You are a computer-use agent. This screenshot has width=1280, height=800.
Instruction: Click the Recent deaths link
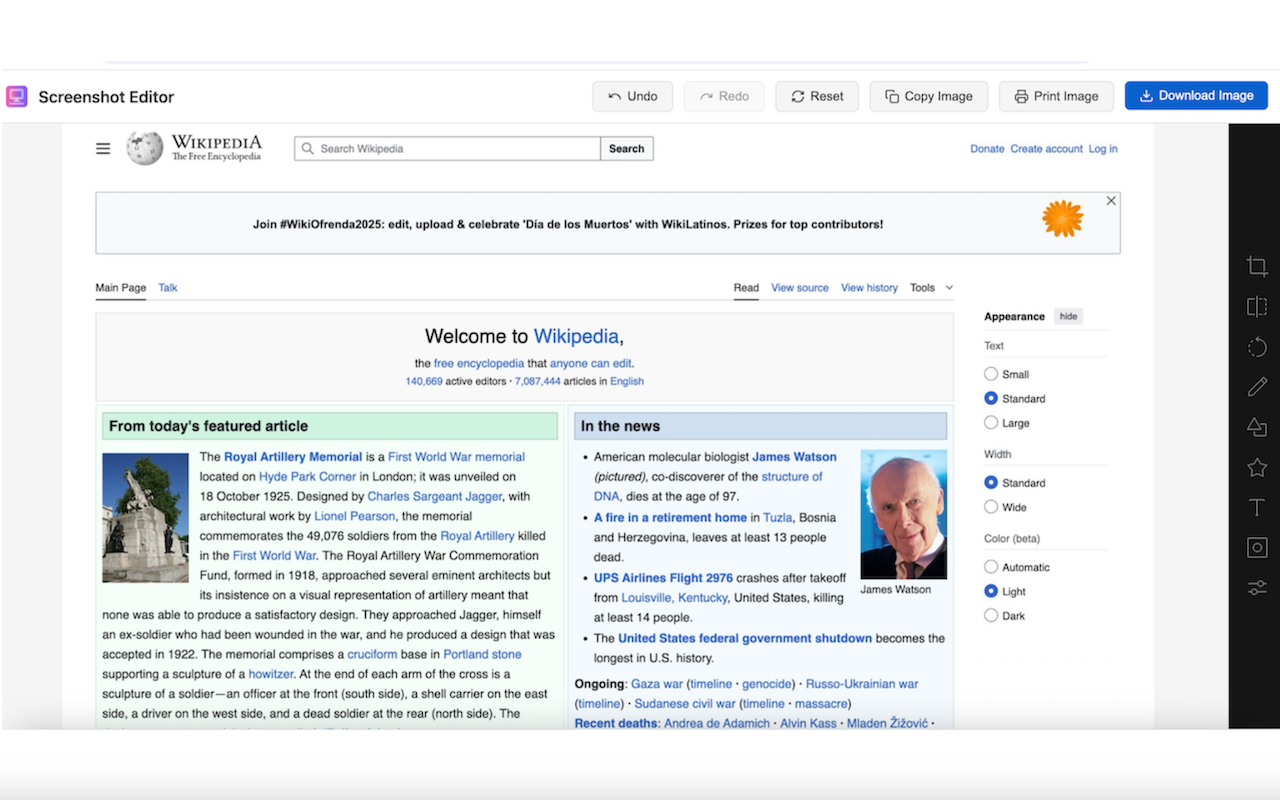pos(616,723)
